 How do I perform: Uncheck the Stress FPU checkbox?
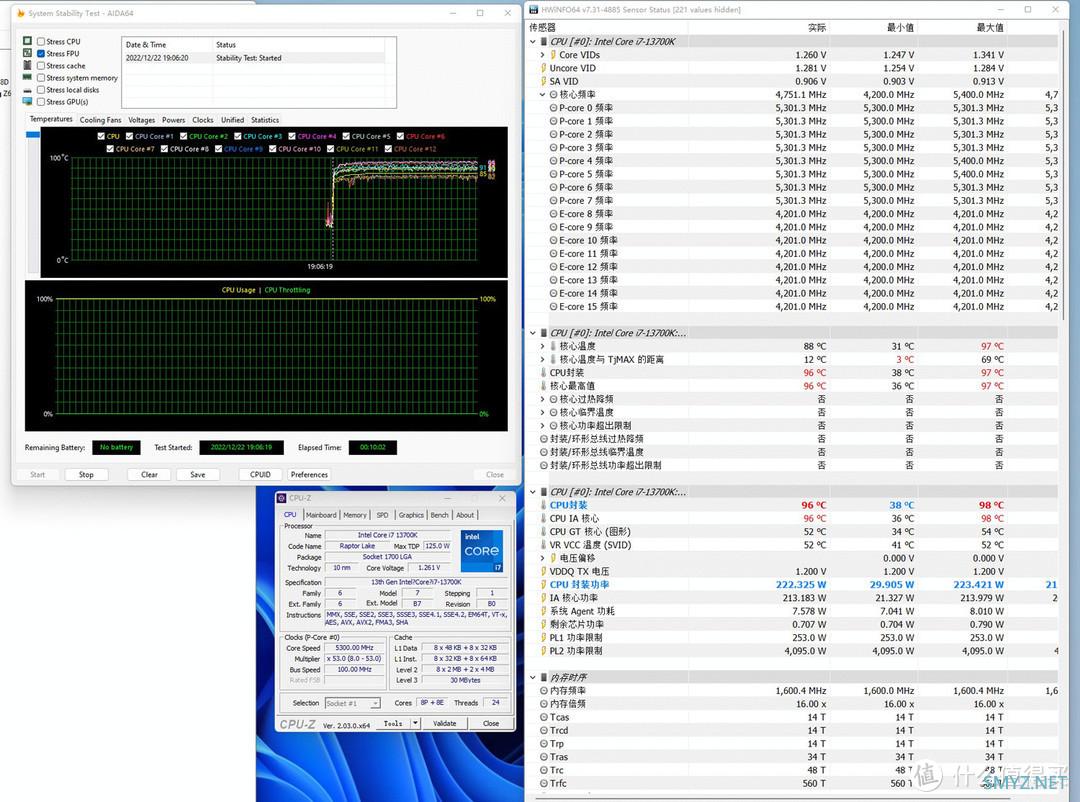tap(41, 54)
